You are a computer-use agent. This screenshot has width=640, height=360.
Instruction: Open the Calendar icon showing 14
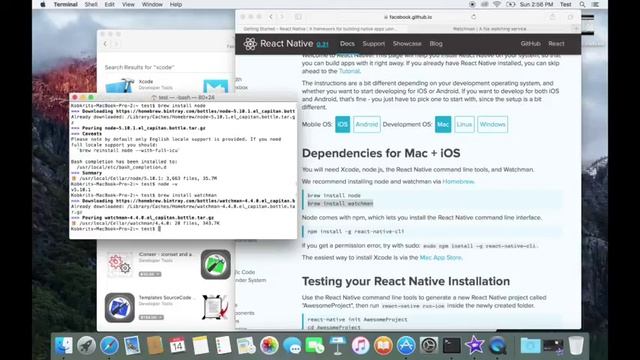tap(177, 346)
